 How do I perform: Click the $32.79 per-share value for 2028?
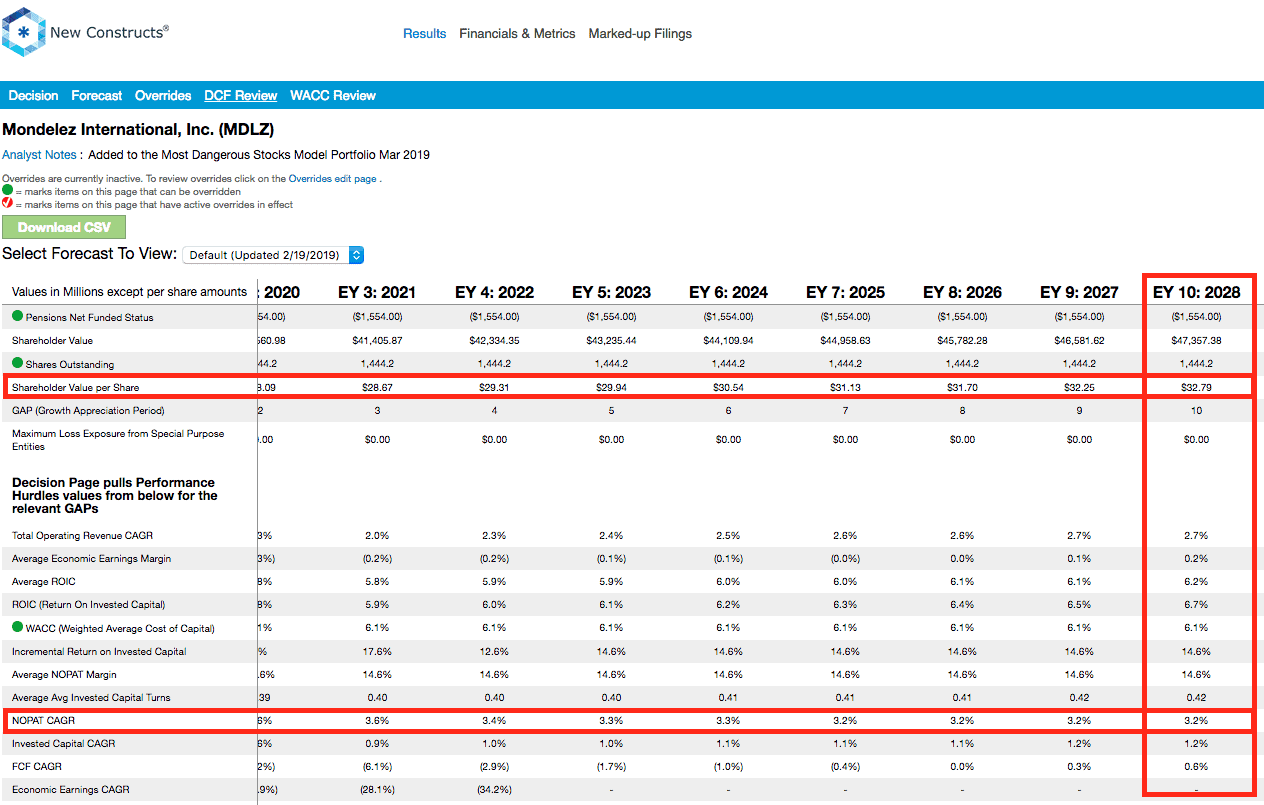1196,387
